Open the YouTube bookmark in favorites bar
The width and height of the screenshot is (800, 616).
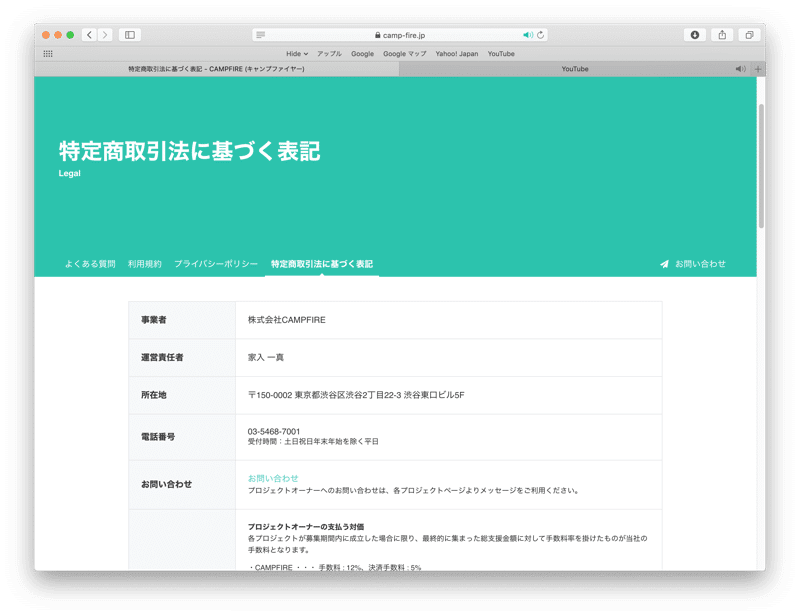pos(501,54)
